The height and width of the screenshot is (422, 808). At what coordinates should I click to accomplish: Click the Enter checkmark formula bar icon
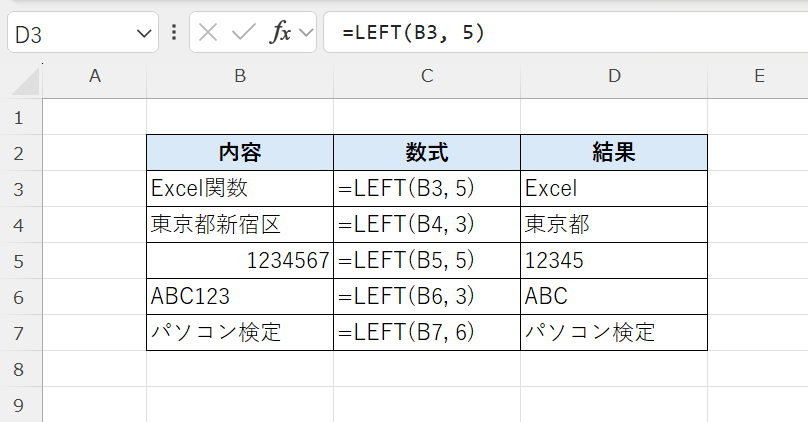(243, 32)
